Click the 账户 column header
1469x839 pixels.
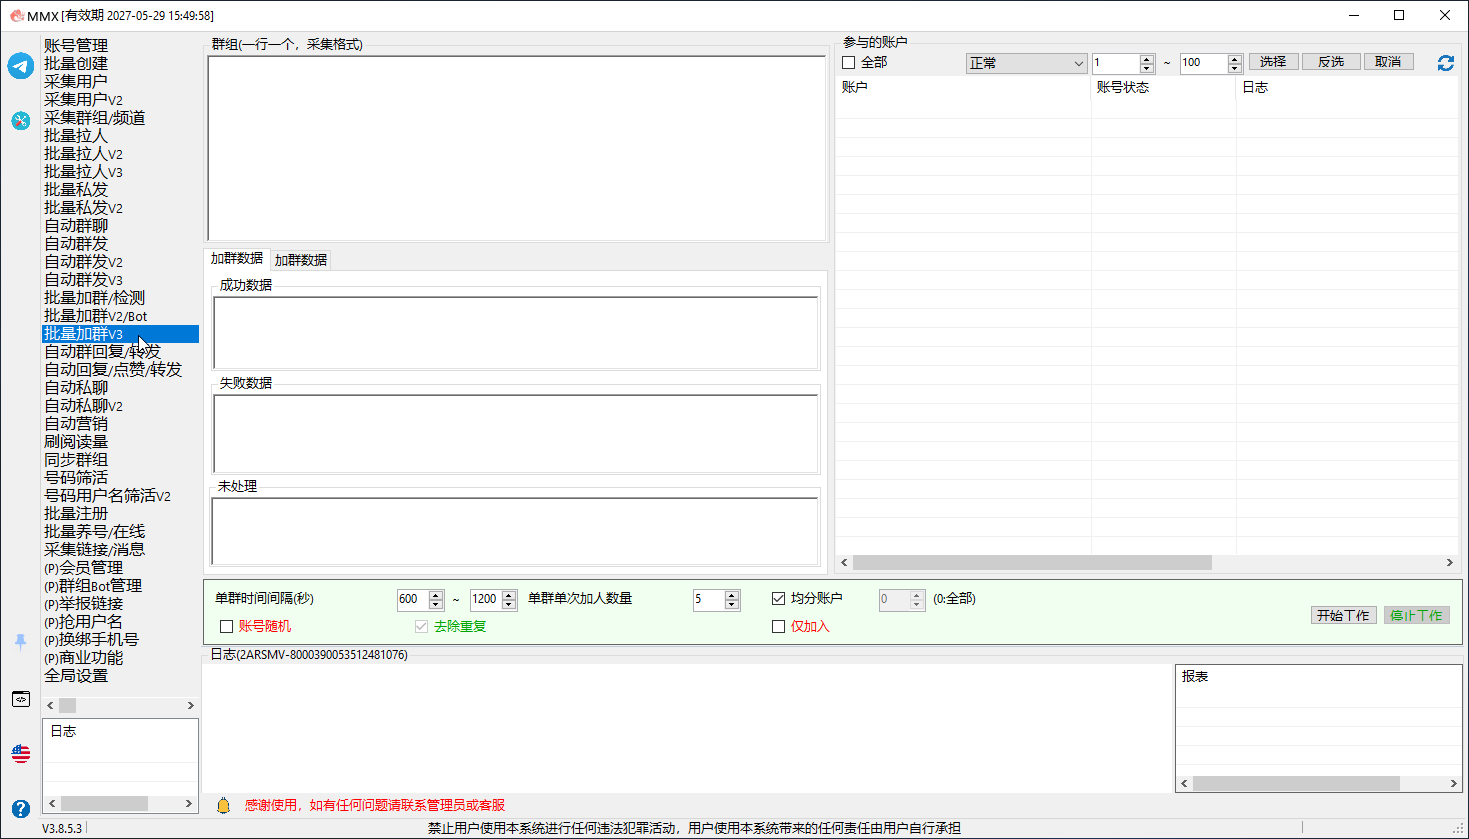[963, 87]
